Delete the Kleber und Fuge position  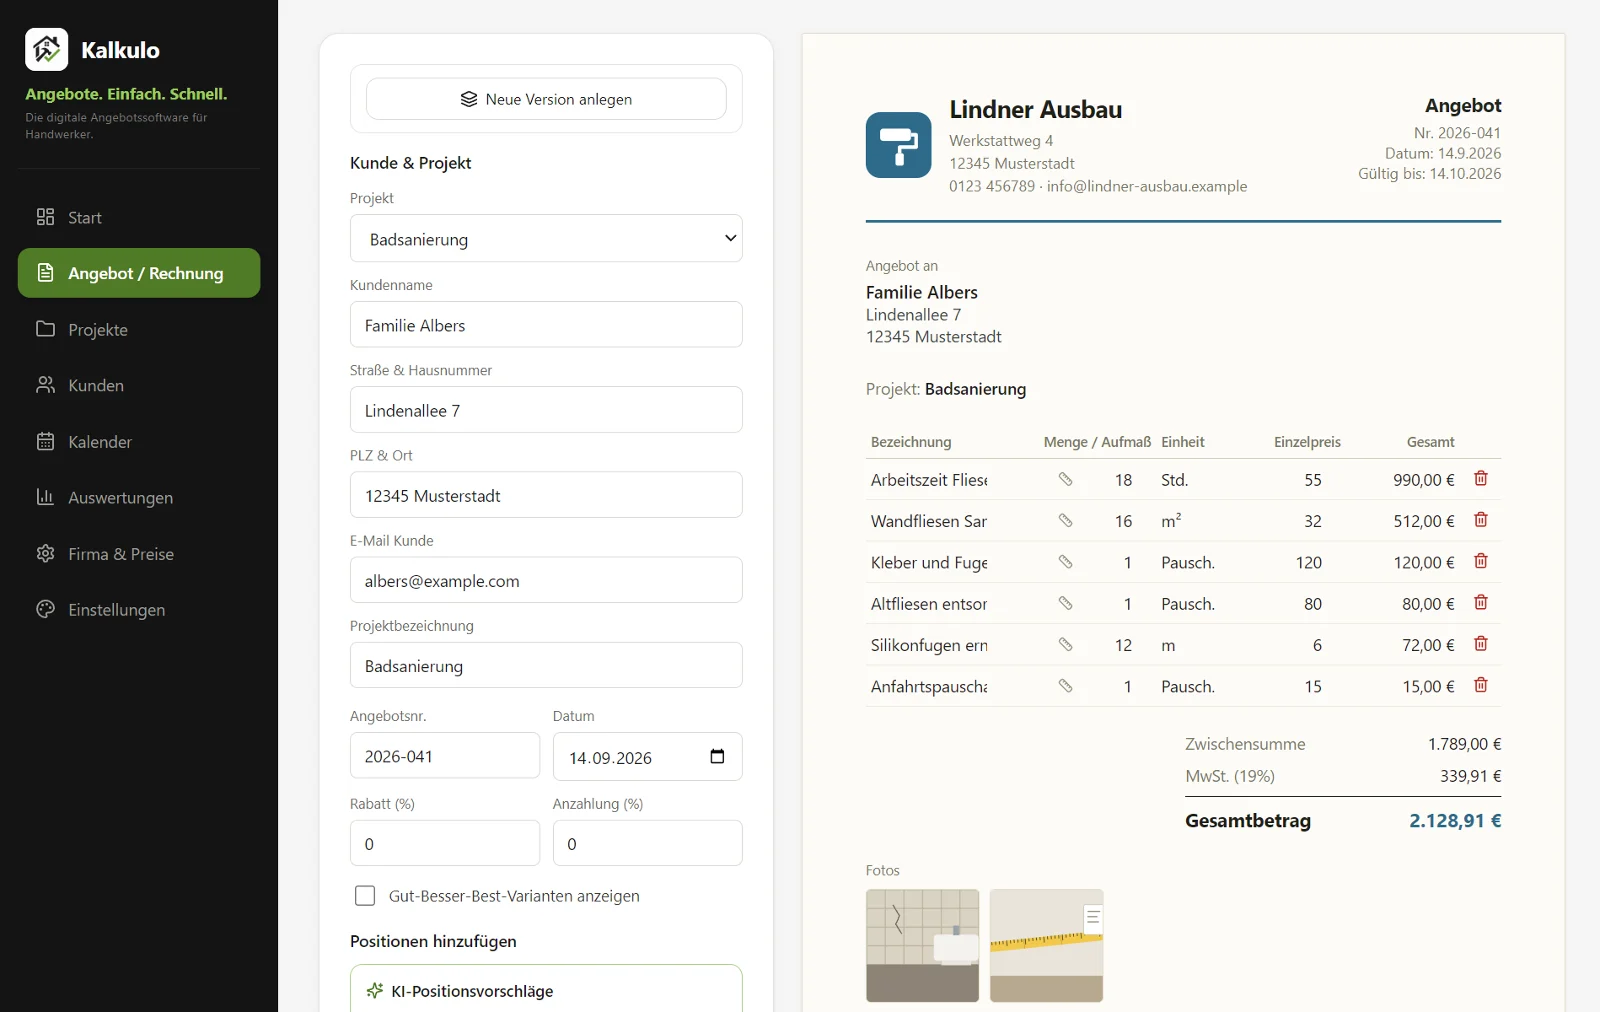tap(1481, 561)
